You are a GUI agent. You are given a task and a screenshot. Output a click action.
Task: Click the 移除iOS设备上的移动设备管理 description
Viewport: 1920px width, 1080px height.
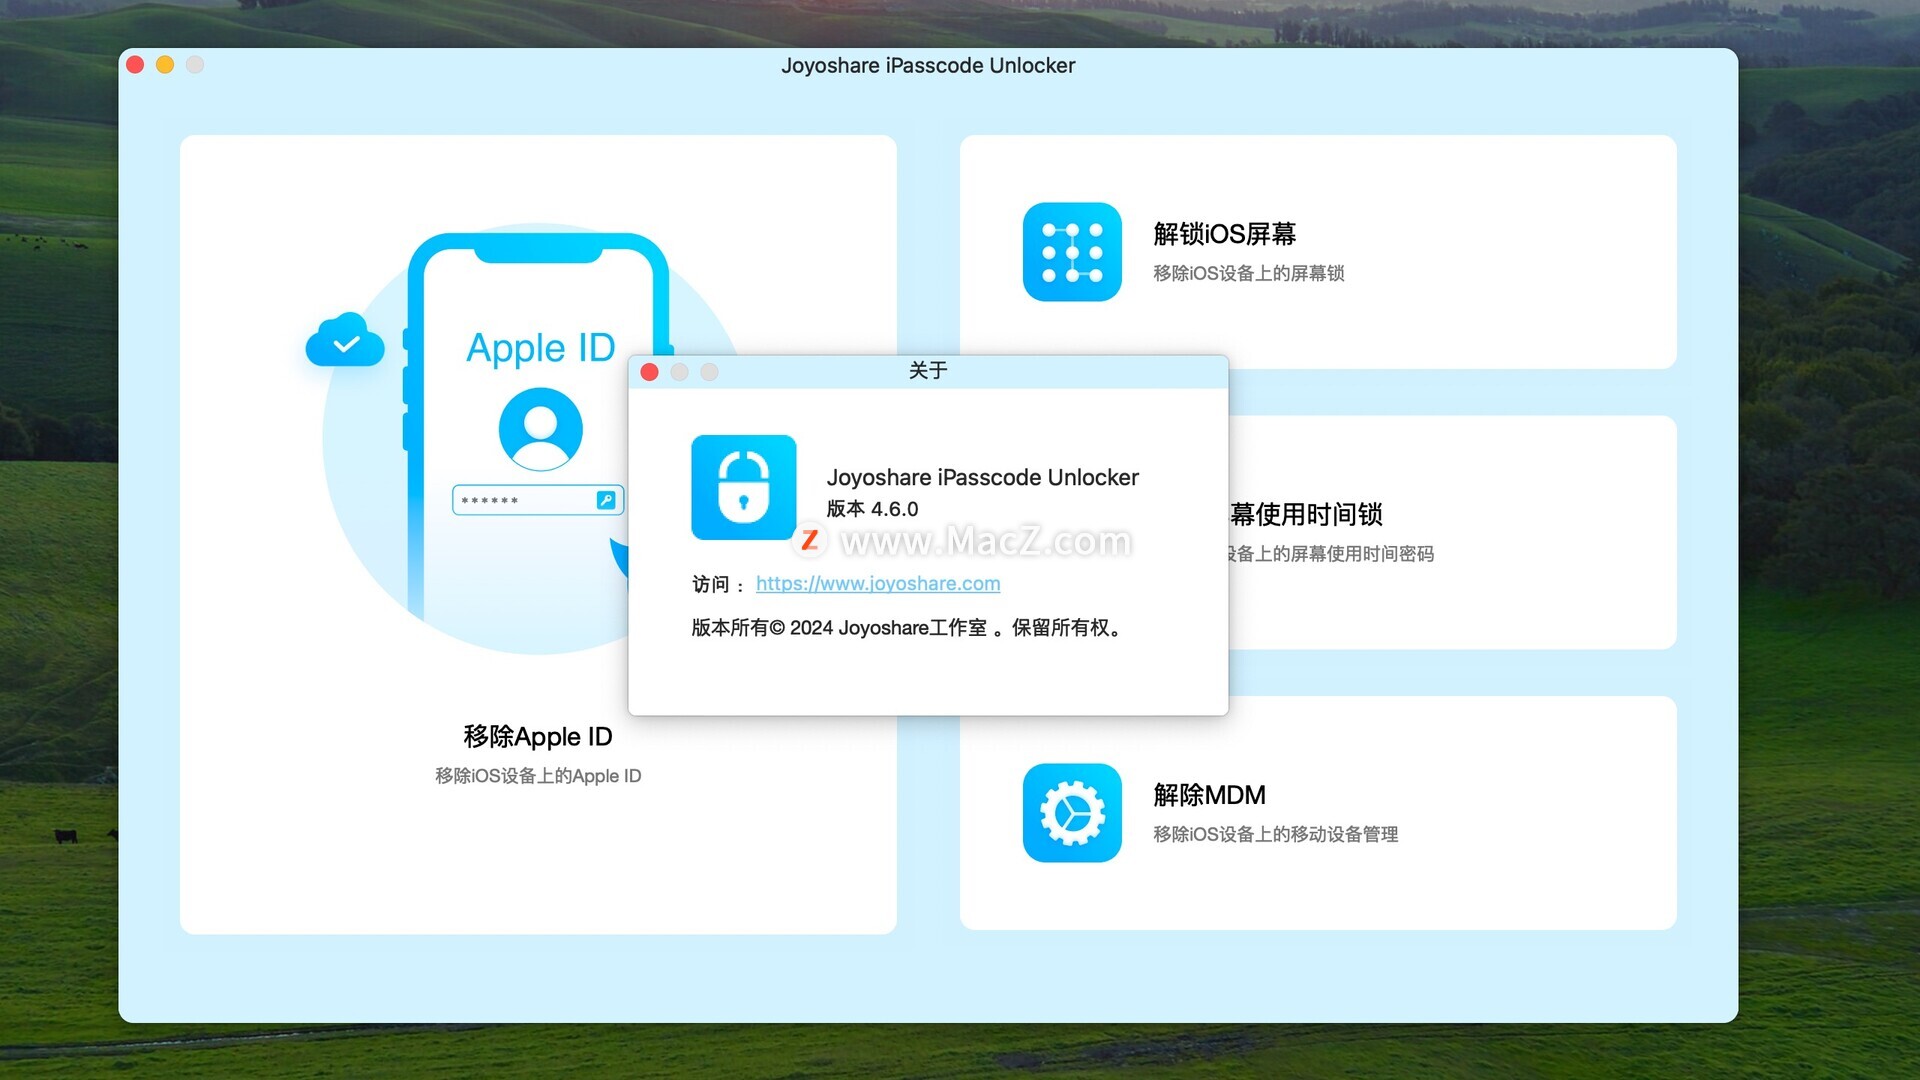[x=1275, y=834]
